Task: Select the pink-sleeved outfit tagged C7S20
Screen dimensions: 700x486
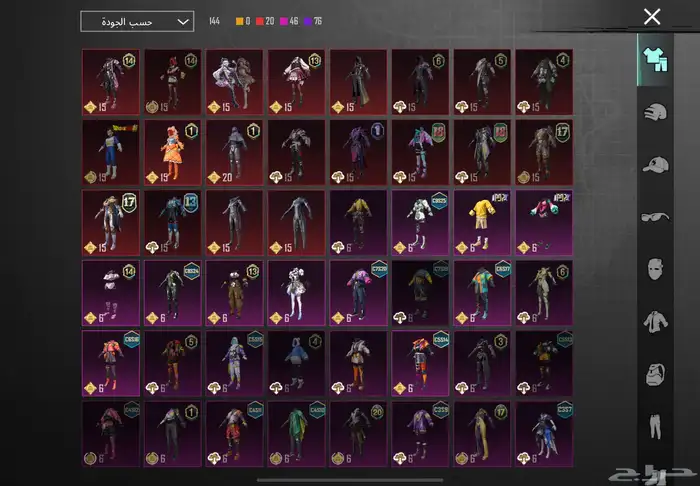Action: [x=358, y=293]
